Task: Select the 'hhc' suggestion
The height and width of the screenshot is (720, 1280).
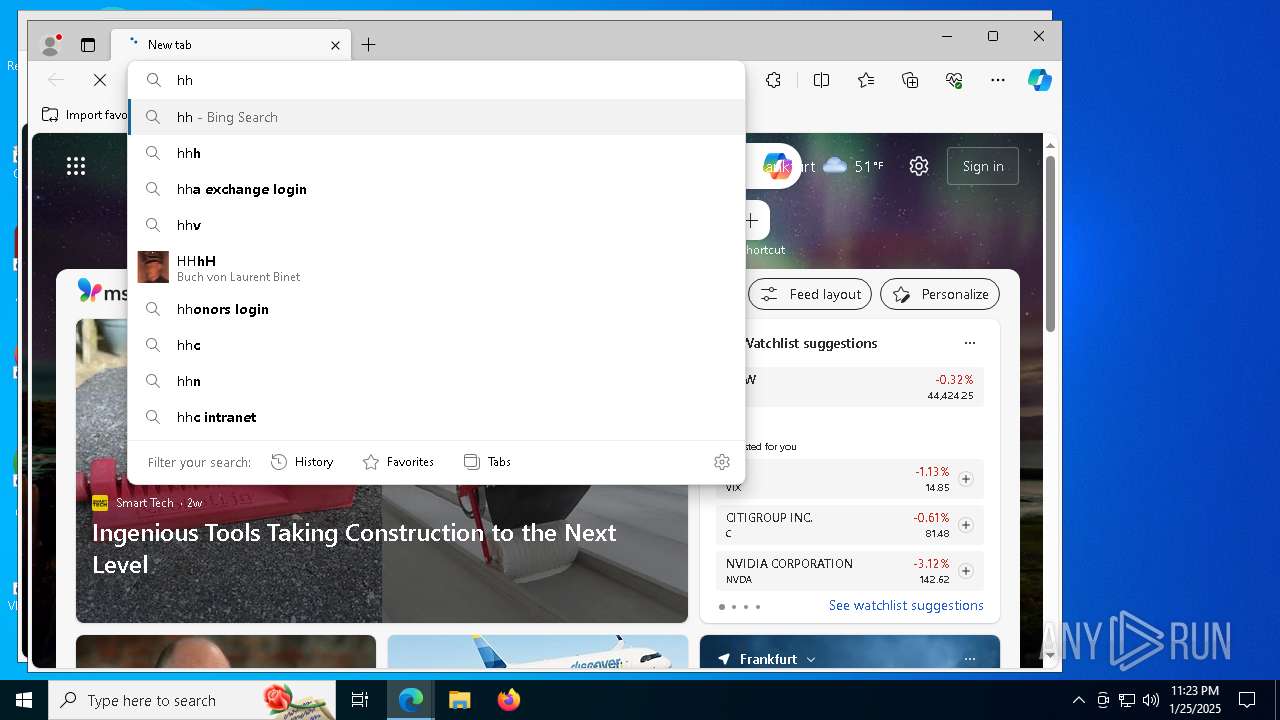Action: click(437, 345)
